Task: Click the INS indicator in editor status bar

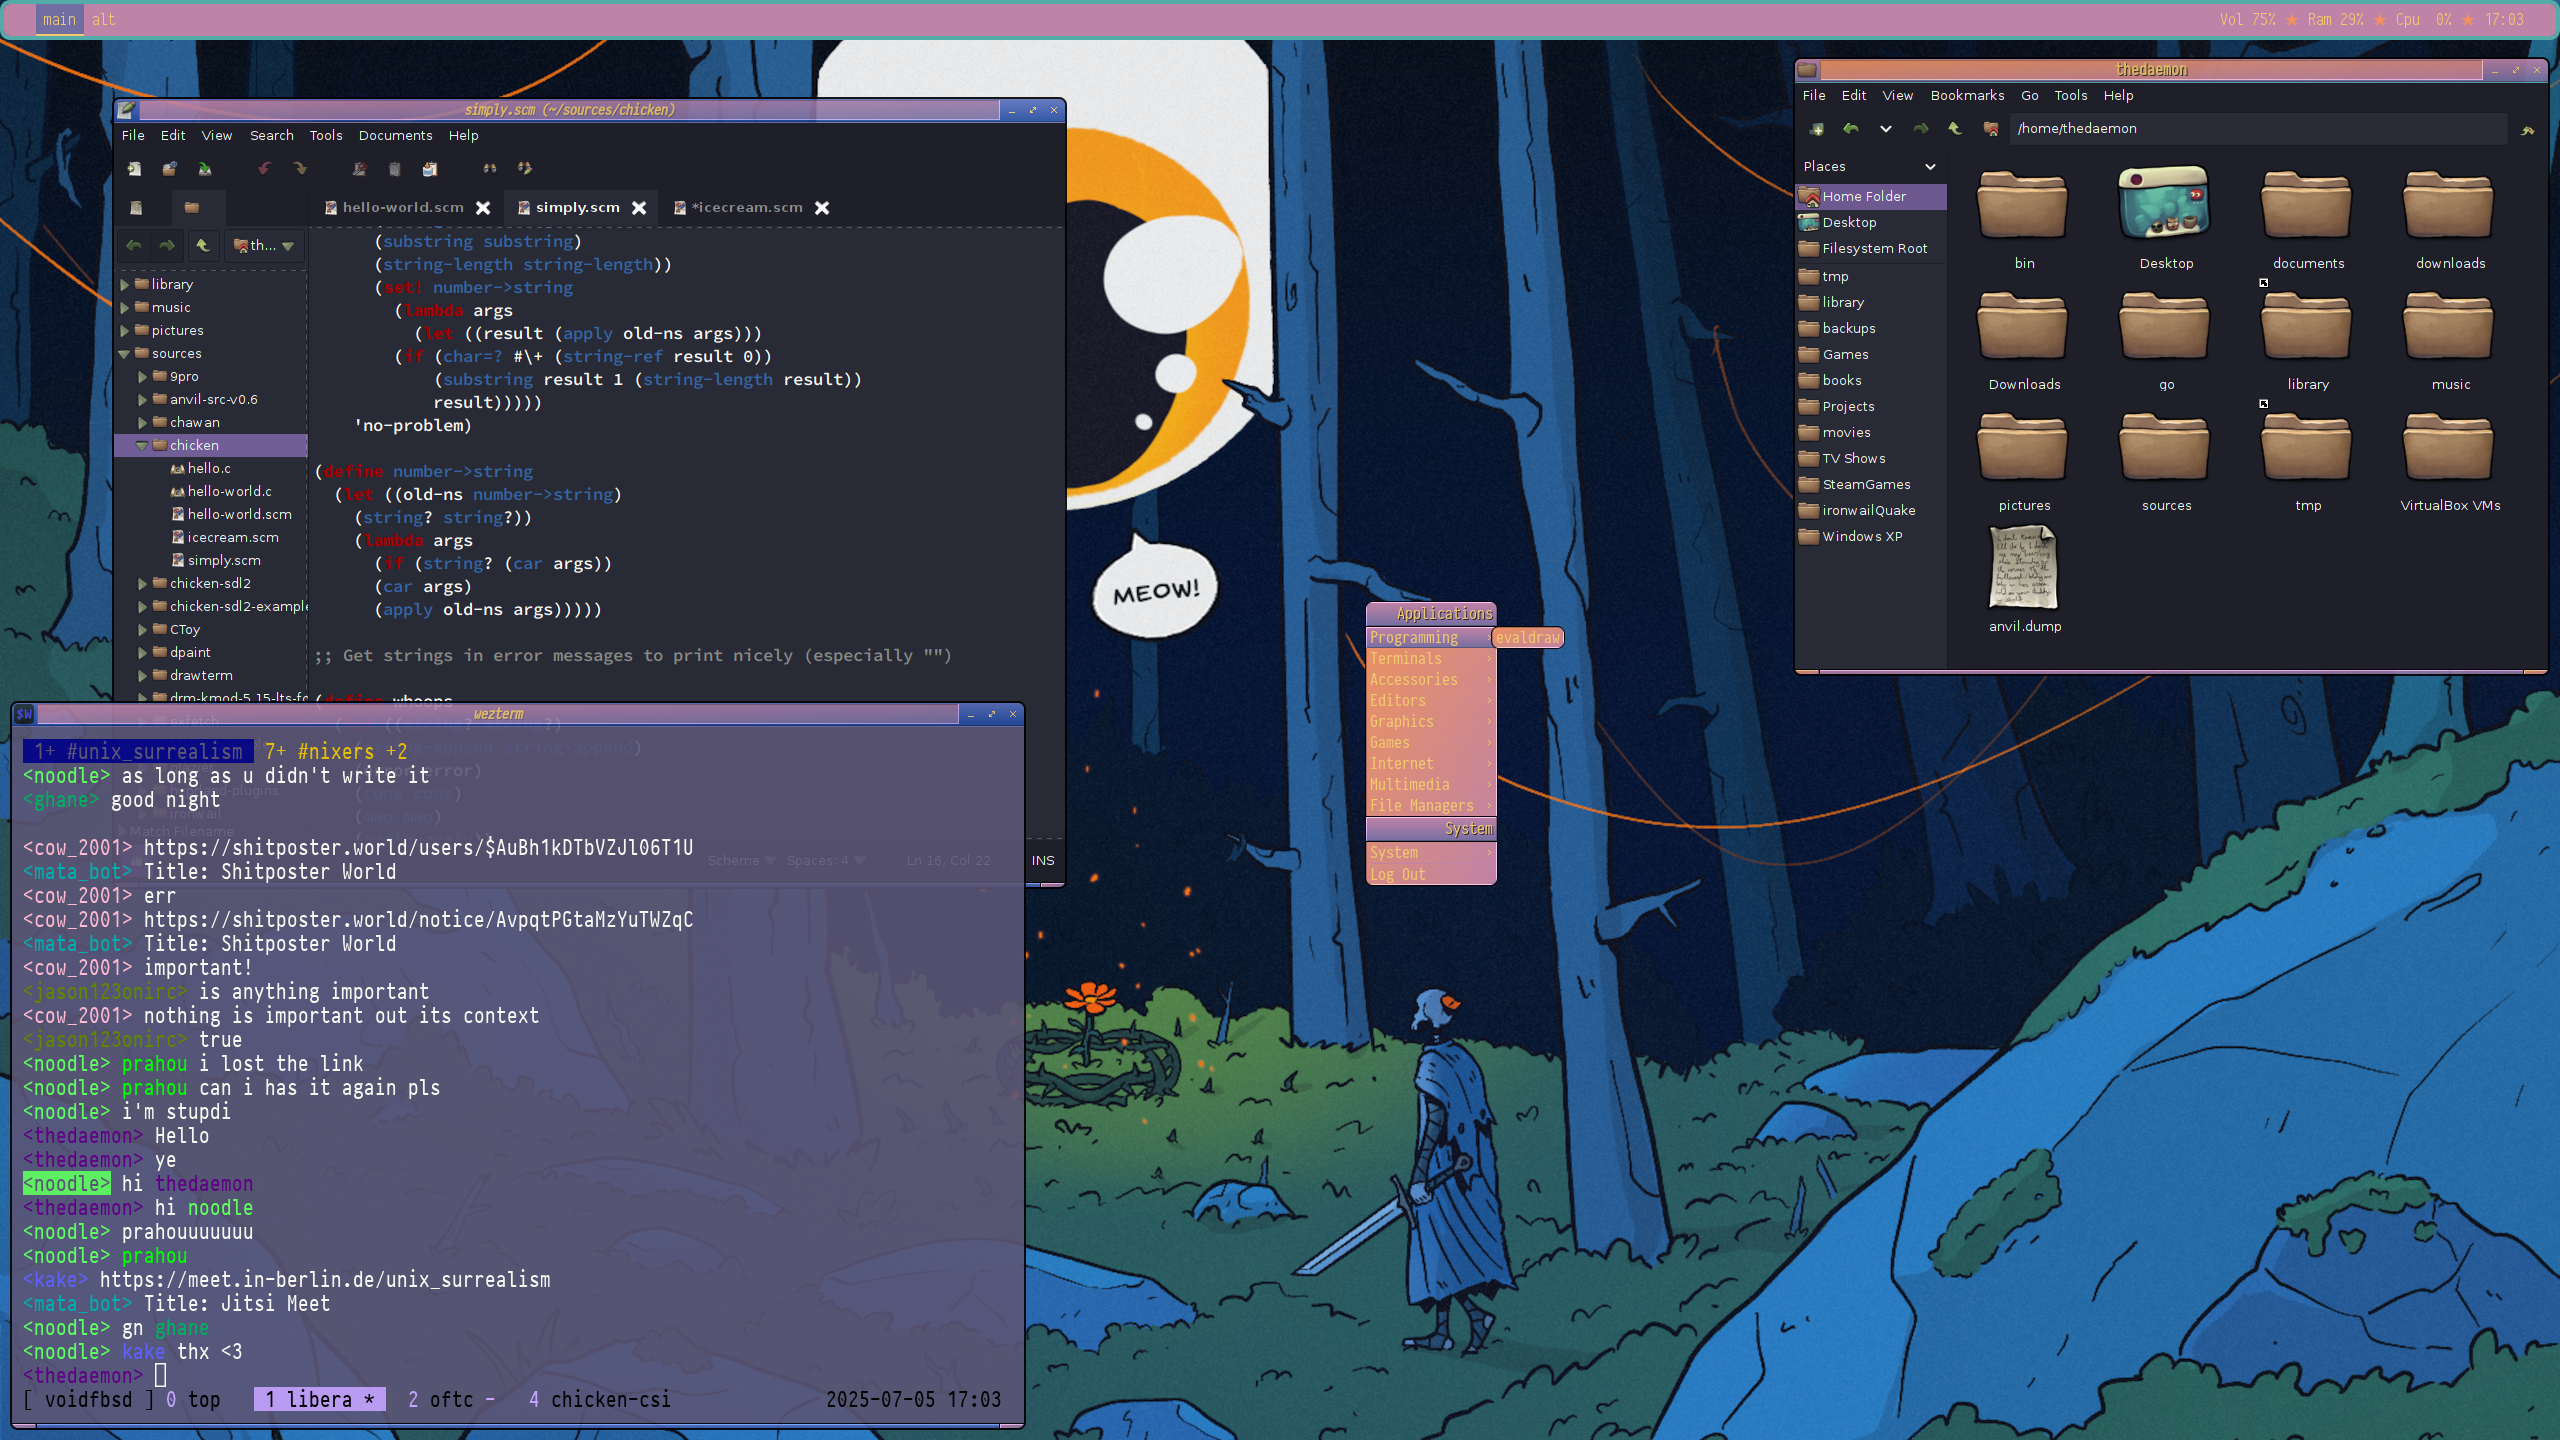Action: [x=1043, y=861]
